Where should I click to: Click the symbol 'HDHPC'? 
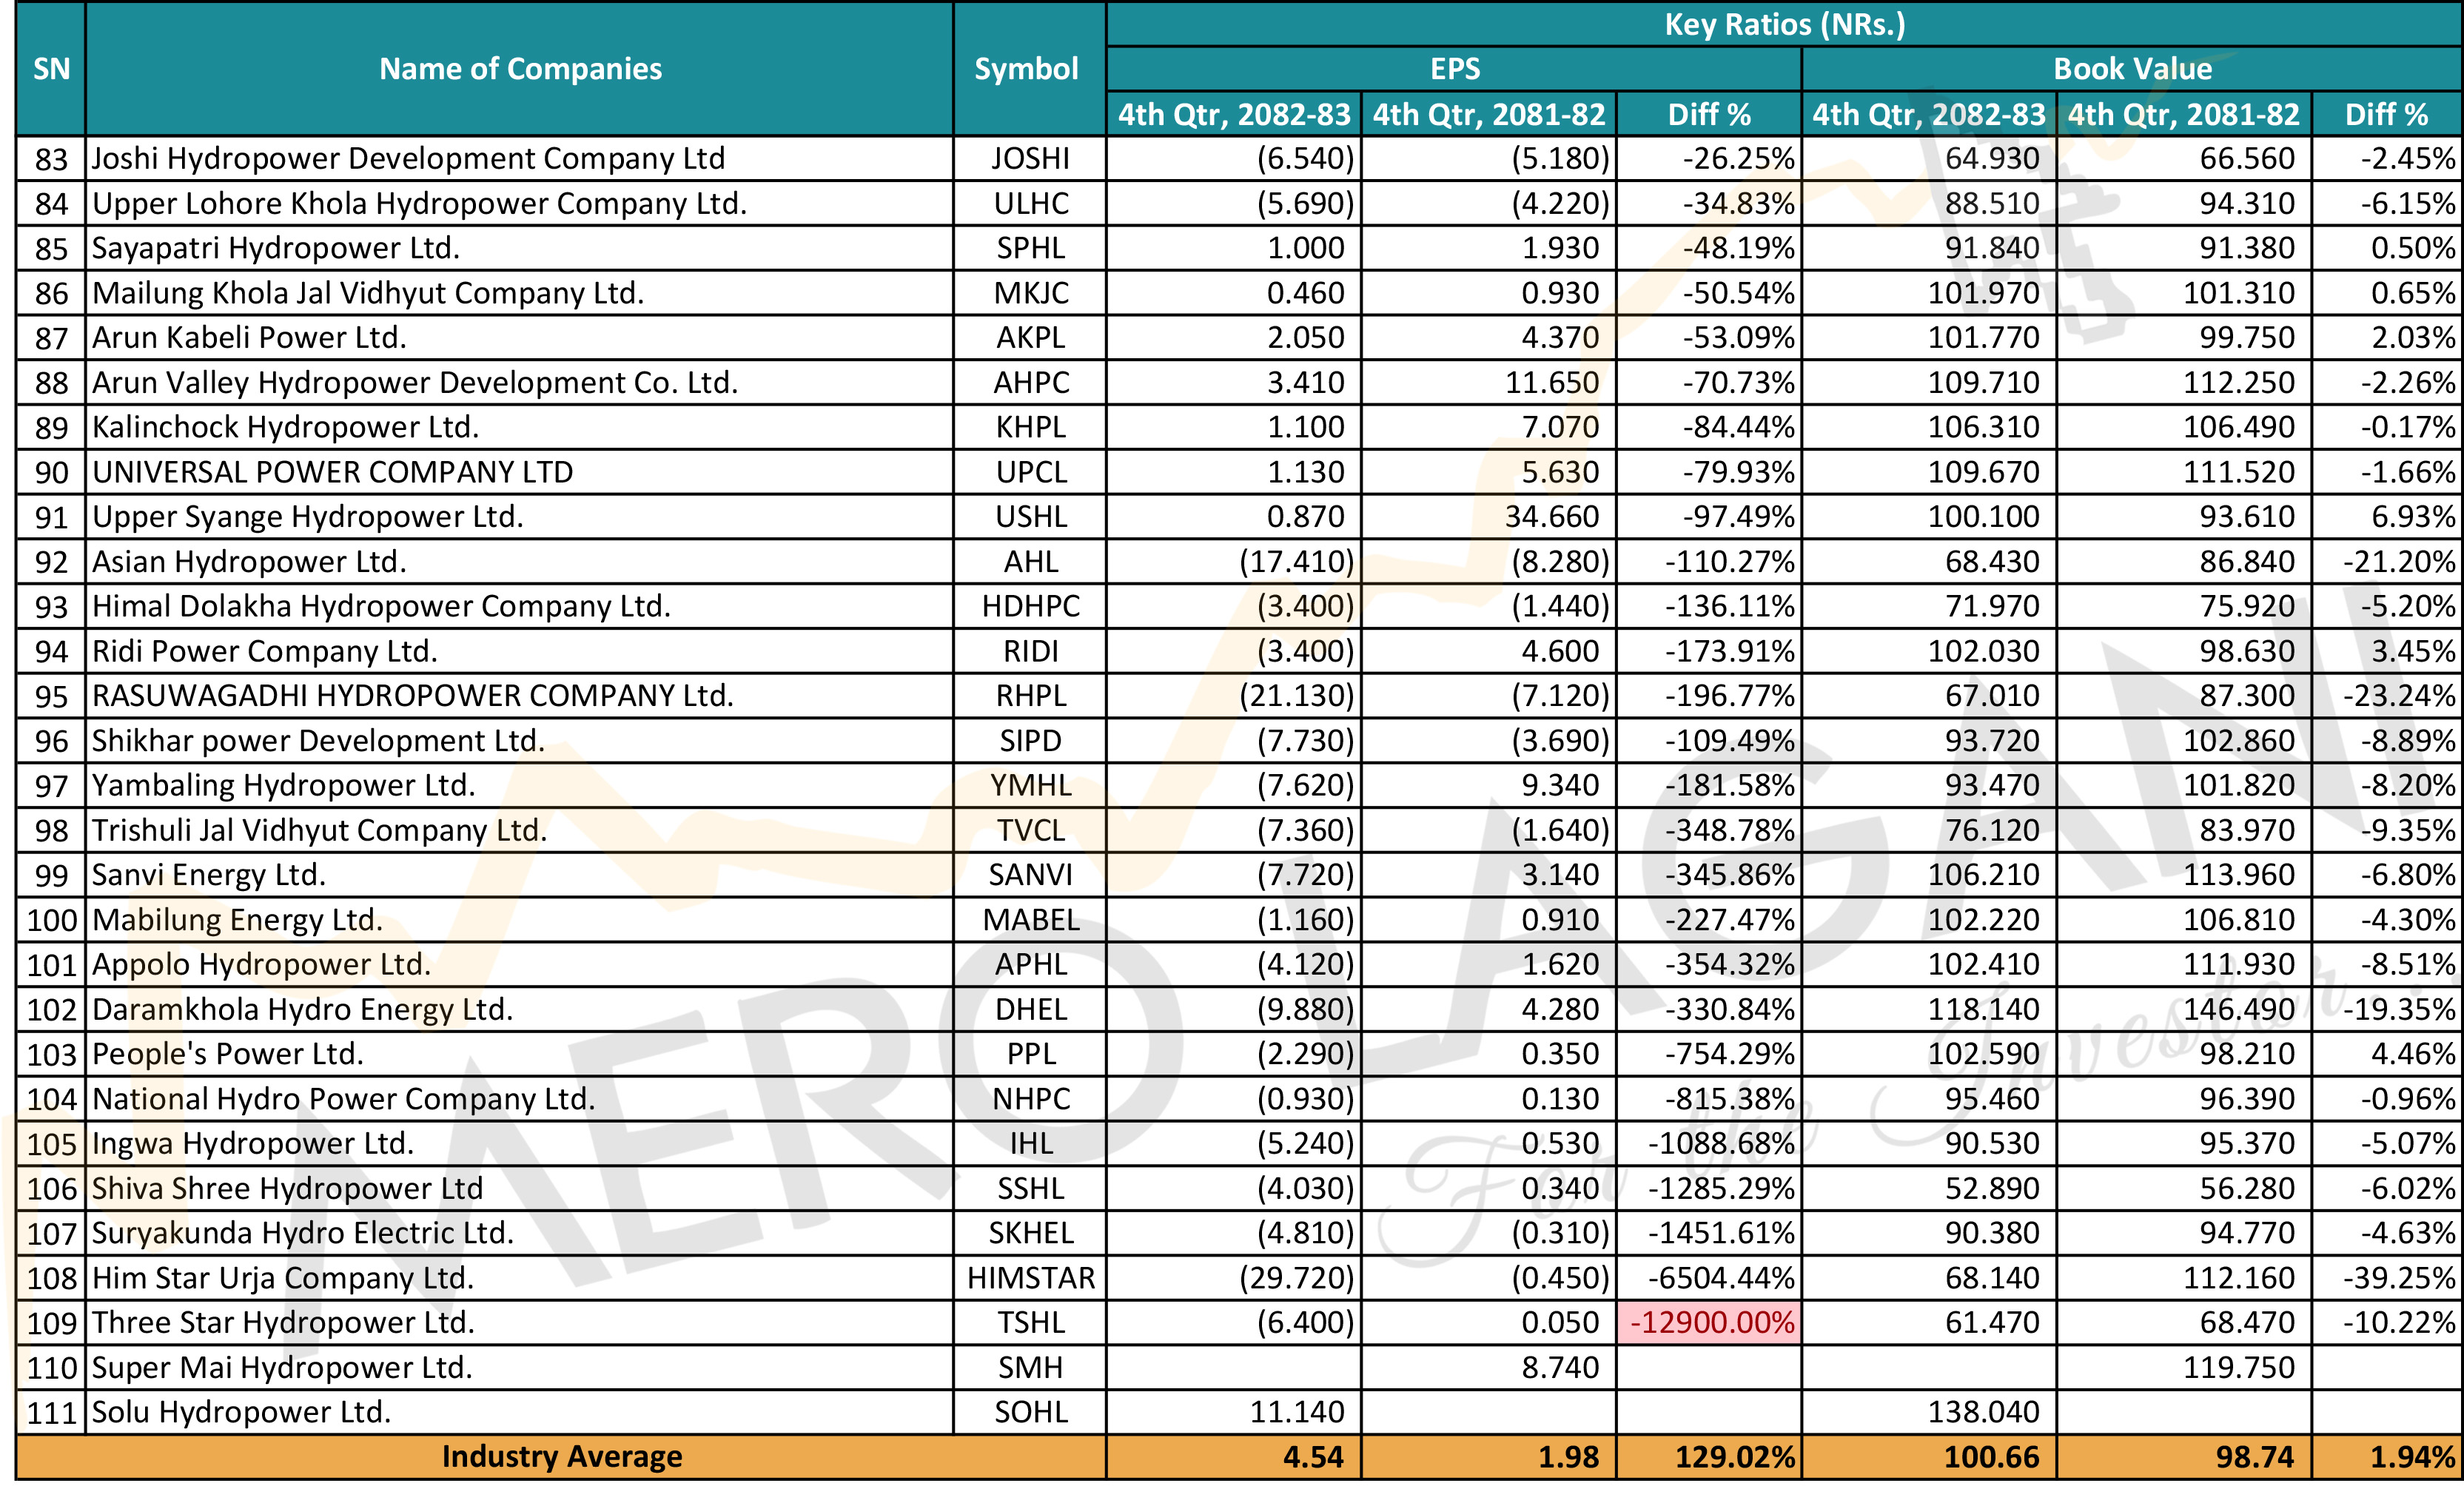click(x=1031, y=606)
